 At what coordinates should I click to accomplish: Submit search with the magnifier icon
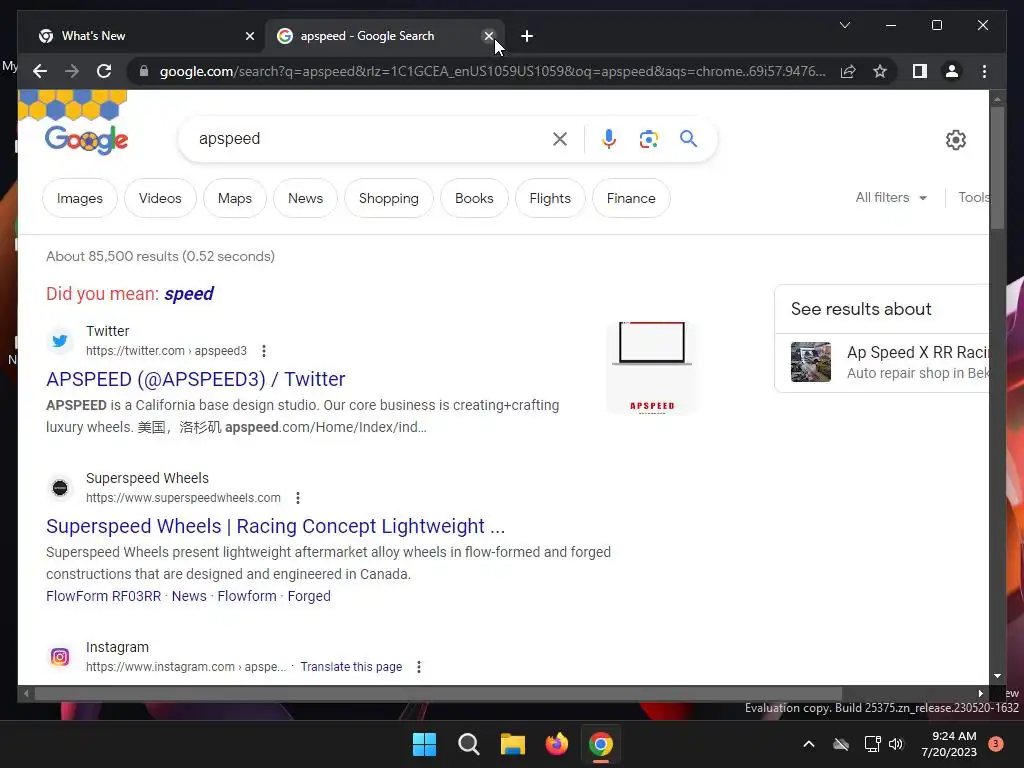pos(688,138)
